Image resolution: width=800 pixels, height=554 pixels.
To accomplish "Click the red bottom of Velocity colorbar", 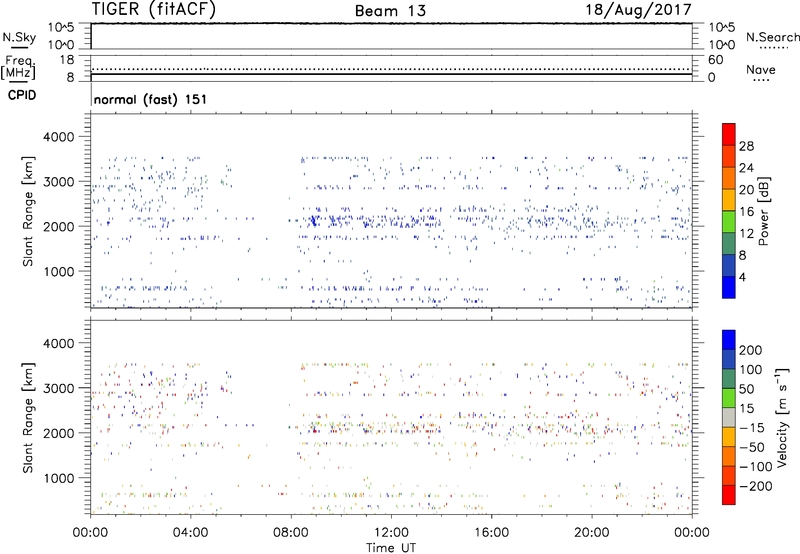I will 729,495.
